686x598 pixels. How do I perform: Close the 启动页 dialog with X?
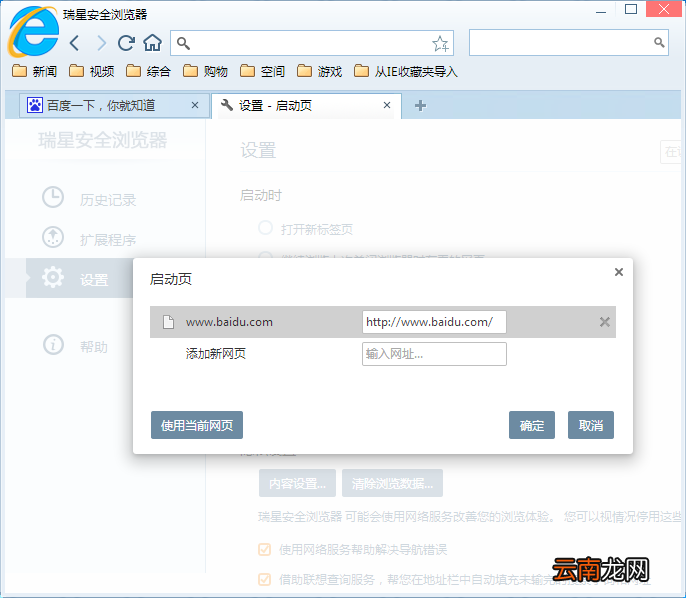pos(619,272)
